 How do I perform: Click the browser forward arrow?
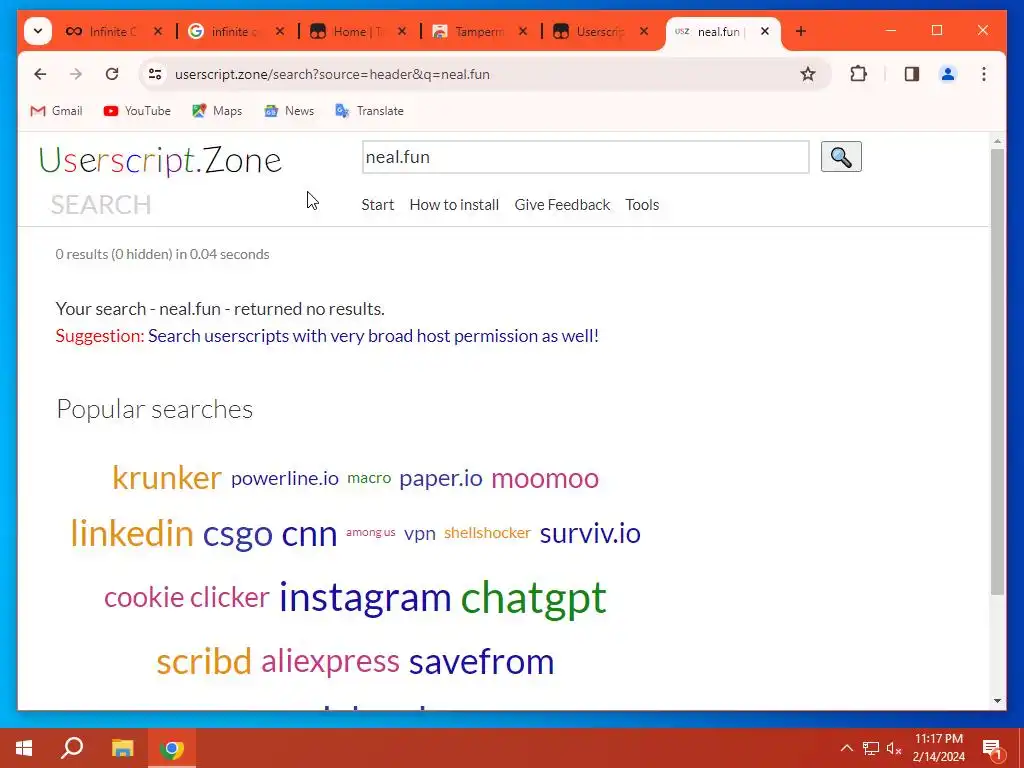tap(76, 74)
